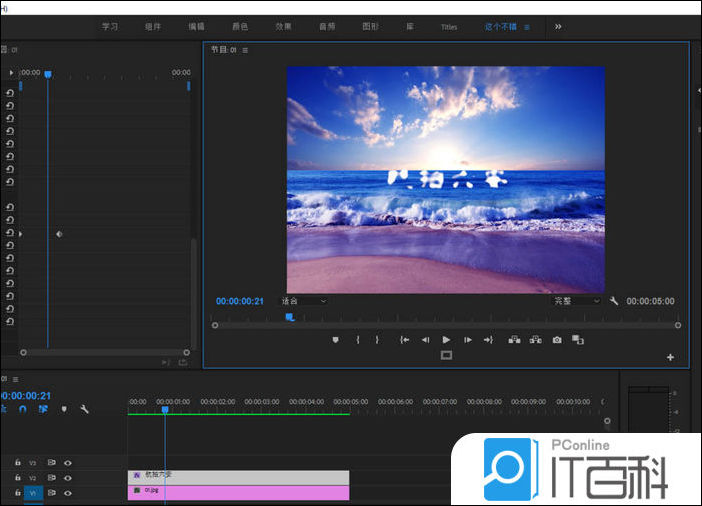Click duration readout 00:00:05:00
Viewport: 702px width, 506px height.
pyautogui.click(x=650, y=301)
